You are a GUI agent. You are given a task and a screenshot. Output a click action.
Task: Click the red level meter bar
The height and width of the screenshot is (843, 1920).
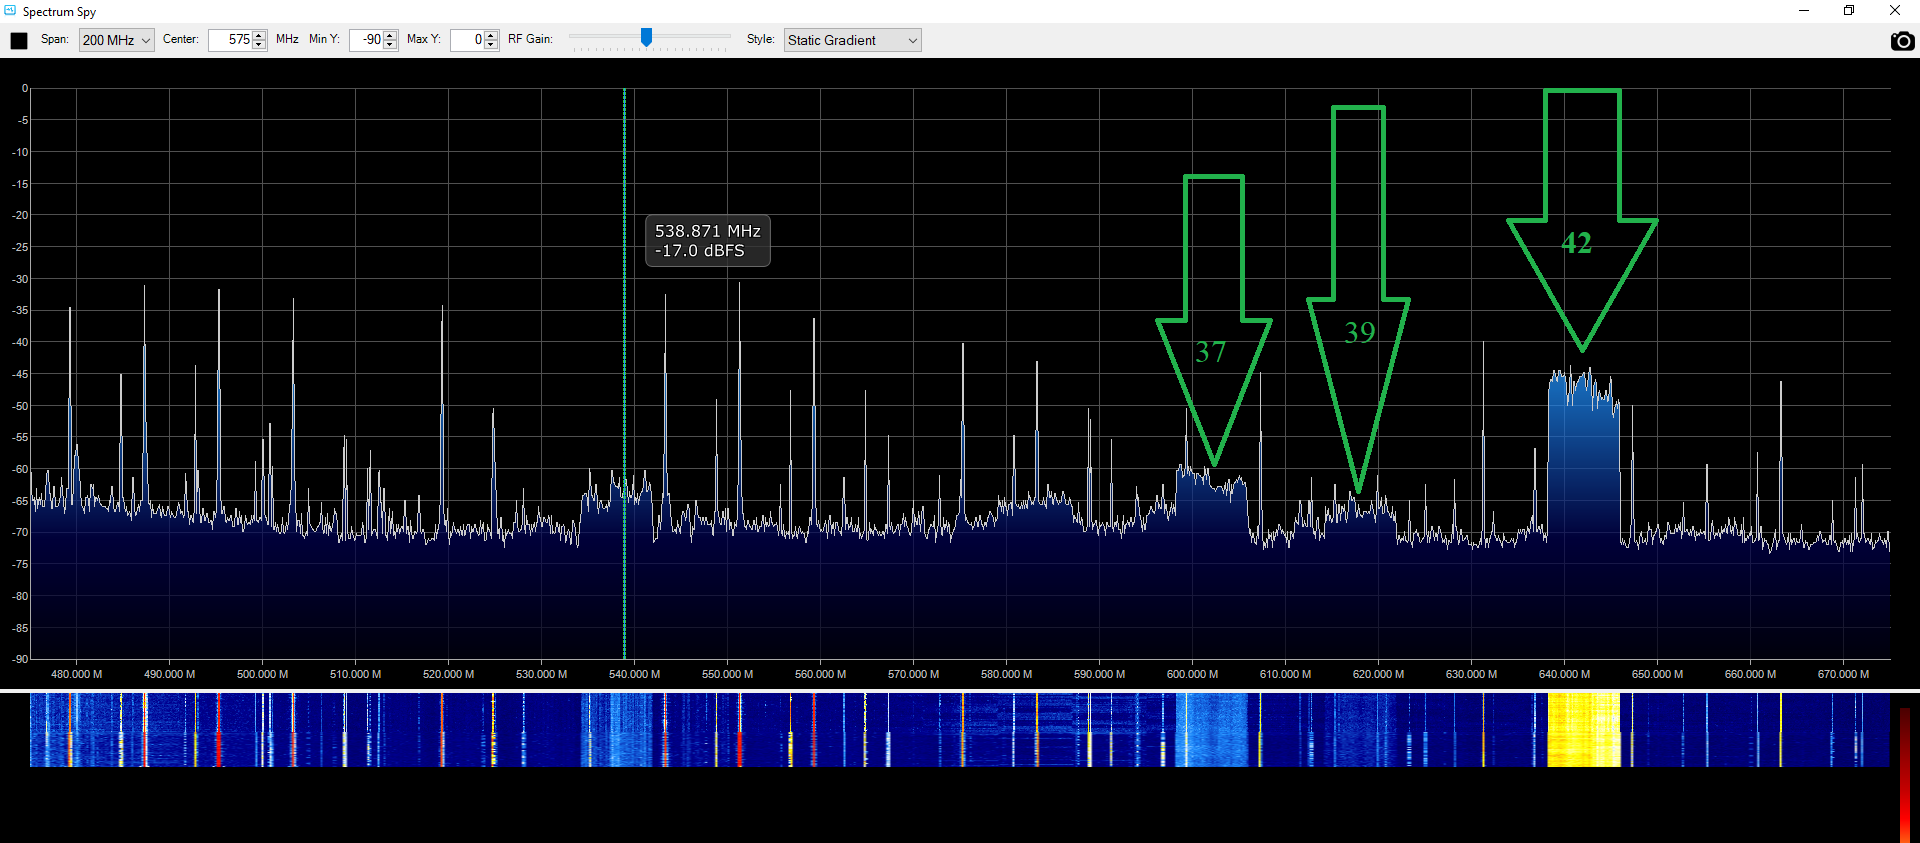tap(1905, 775)
